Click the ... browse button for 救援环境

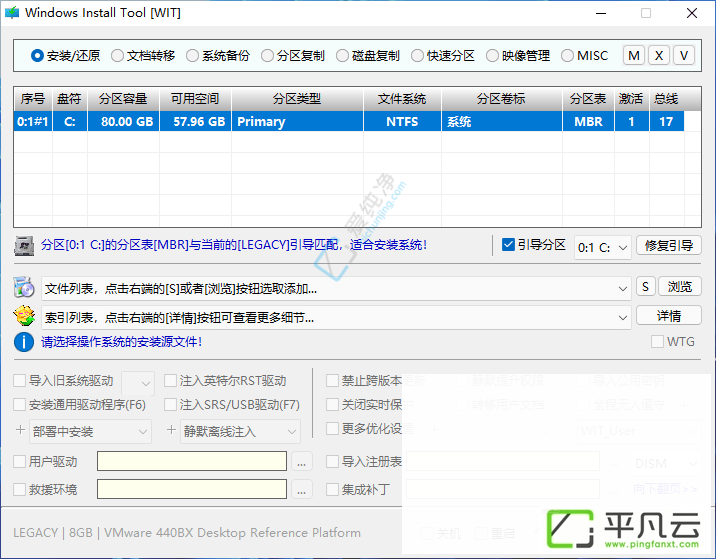coord(301,490)
